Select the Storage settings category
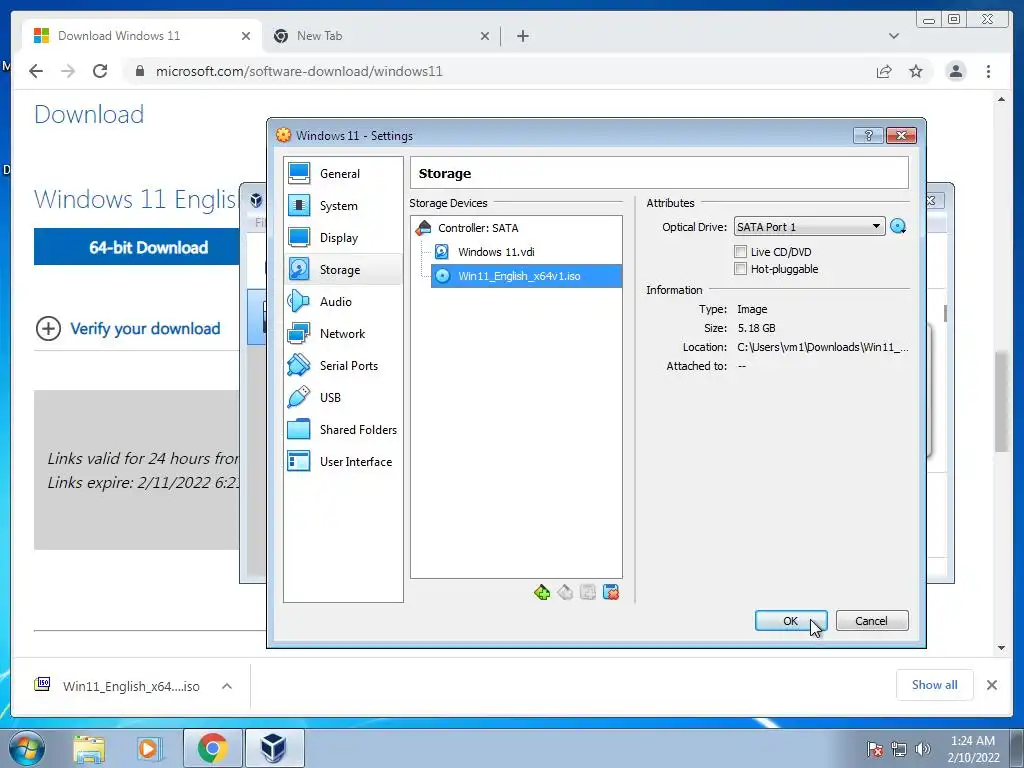The image size is (1024, 768). tap(344, 270)
